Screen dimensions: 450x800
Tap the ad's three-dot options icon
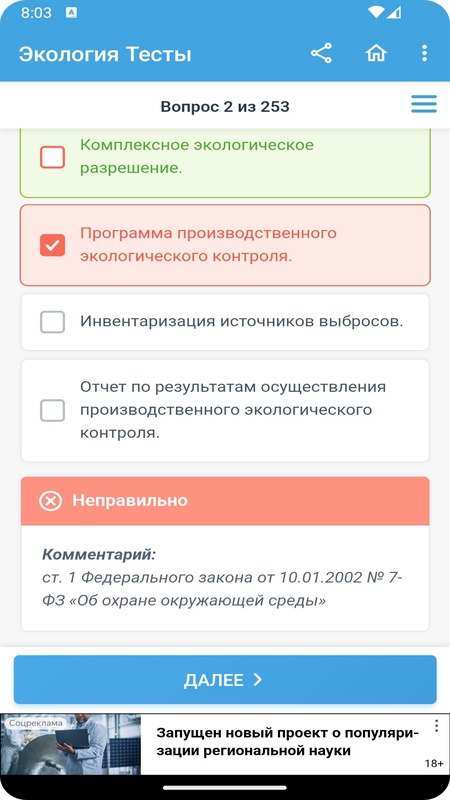[436, 726]
